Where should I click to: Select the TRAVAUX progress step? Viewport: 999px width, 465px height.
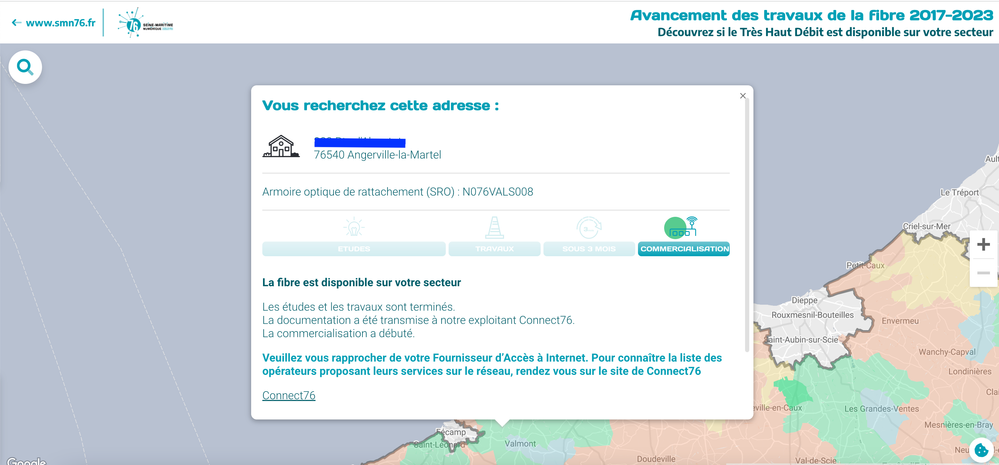click(x=494, y=249)
